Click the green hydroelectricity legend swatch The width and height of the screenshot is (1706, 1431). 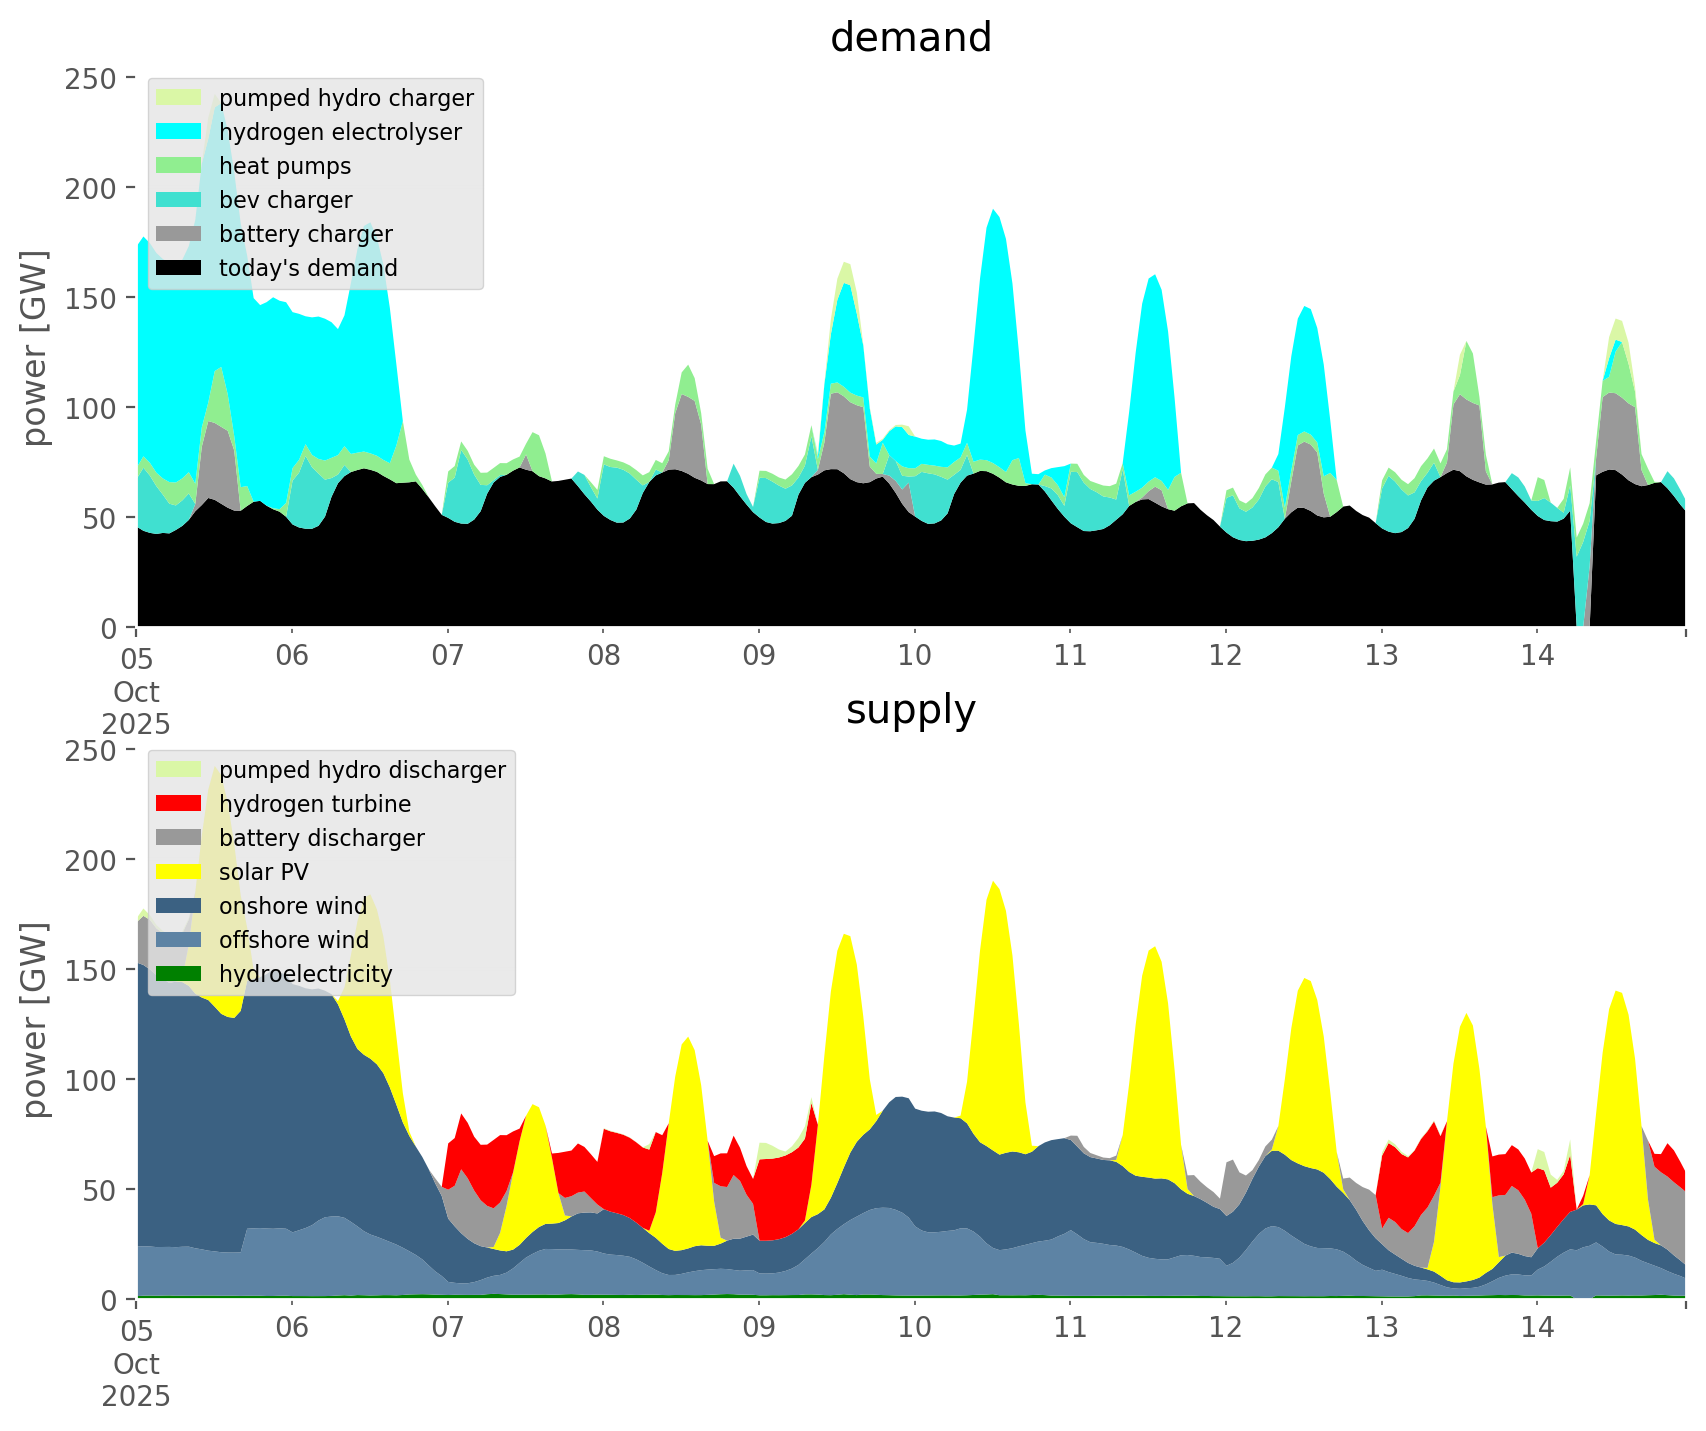pyautogui.click(x=180, y=974)
